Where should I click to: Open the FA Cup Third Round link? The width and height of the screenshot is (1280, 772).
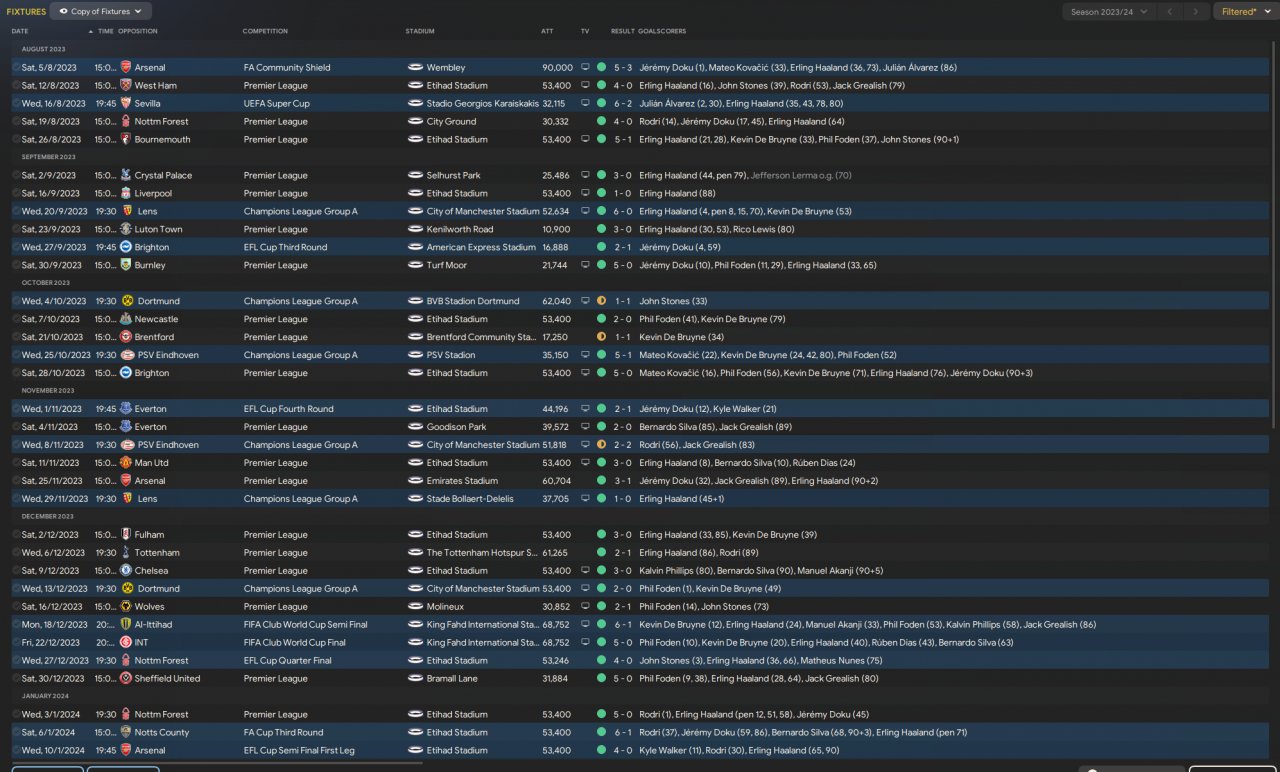click(284, 733)
